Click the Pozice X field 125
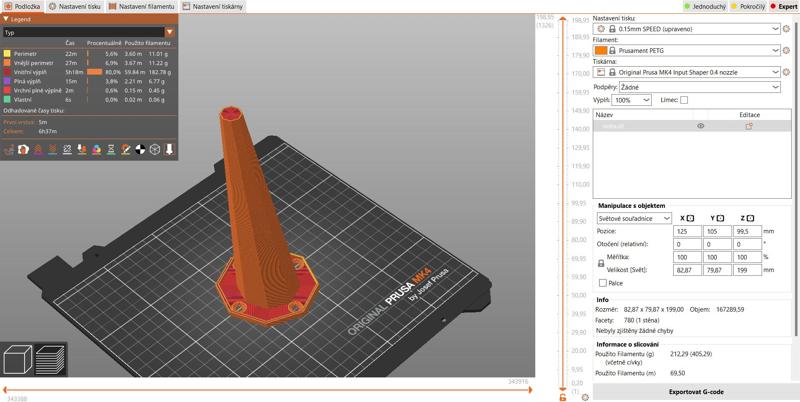800x402 pixels. pos(687,231)
